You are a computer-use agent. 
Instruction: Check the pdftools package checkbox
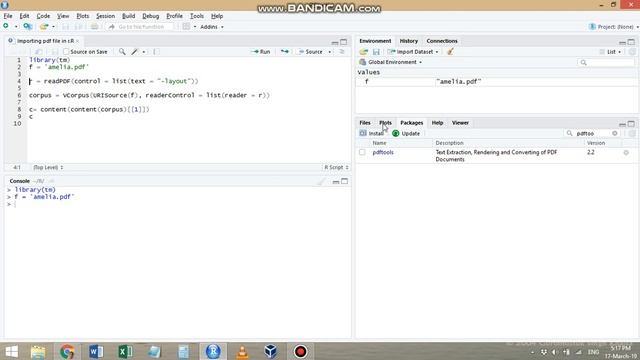click(362, 152)
